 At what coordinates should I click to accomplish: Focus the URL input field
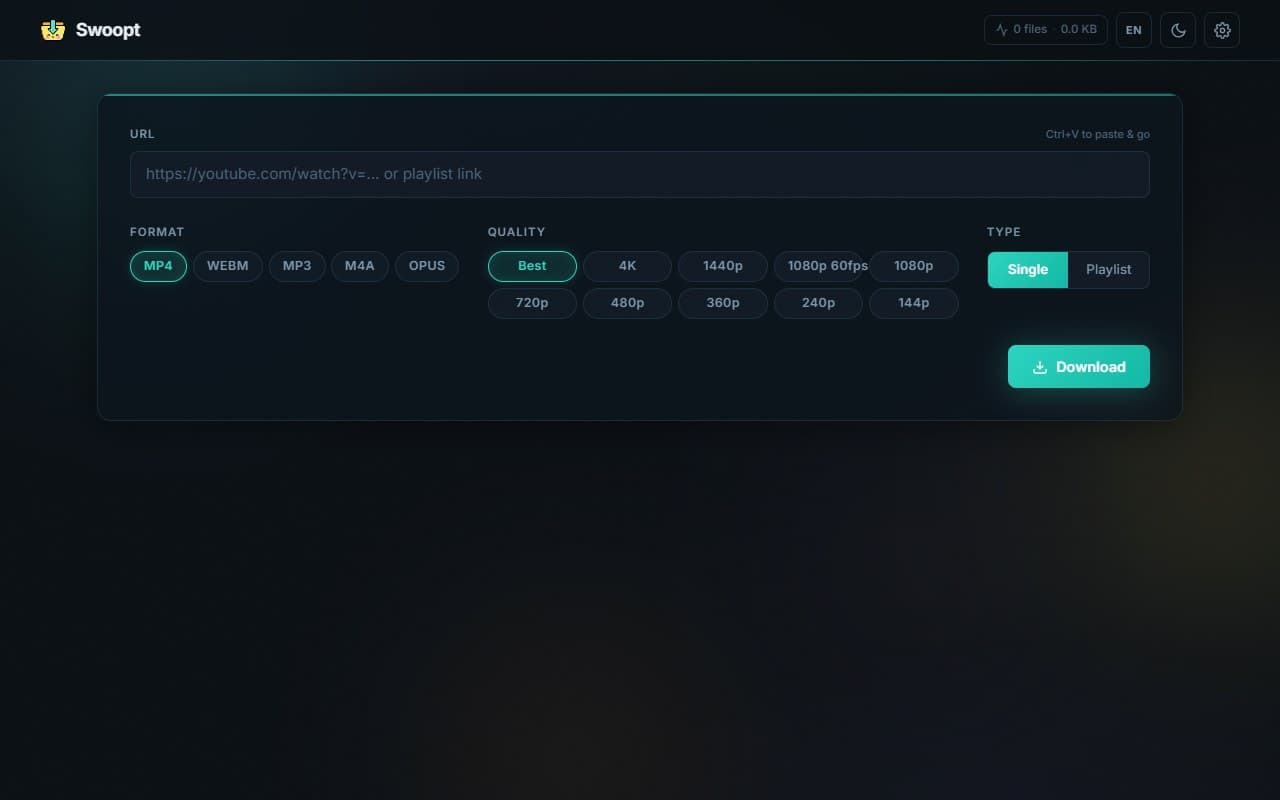[x=640, y=174]
